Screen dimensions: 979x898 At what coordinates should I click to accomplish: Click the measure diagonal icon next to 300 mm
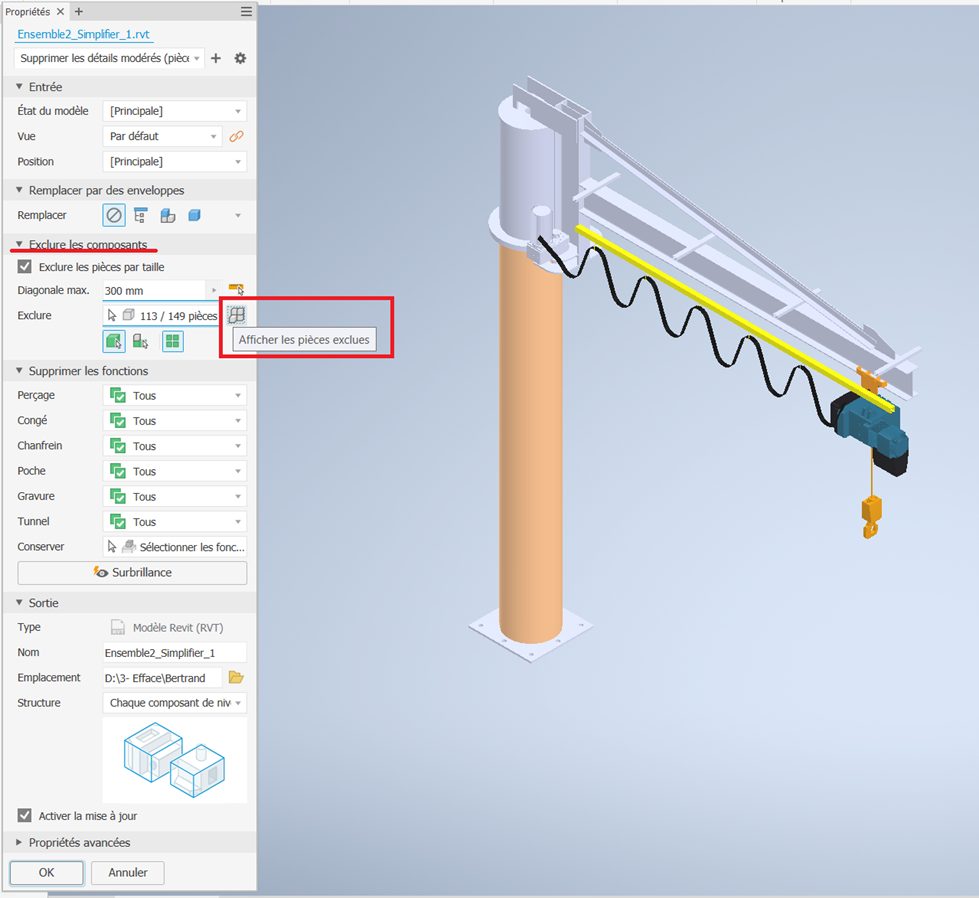click(x=236, y=289)
